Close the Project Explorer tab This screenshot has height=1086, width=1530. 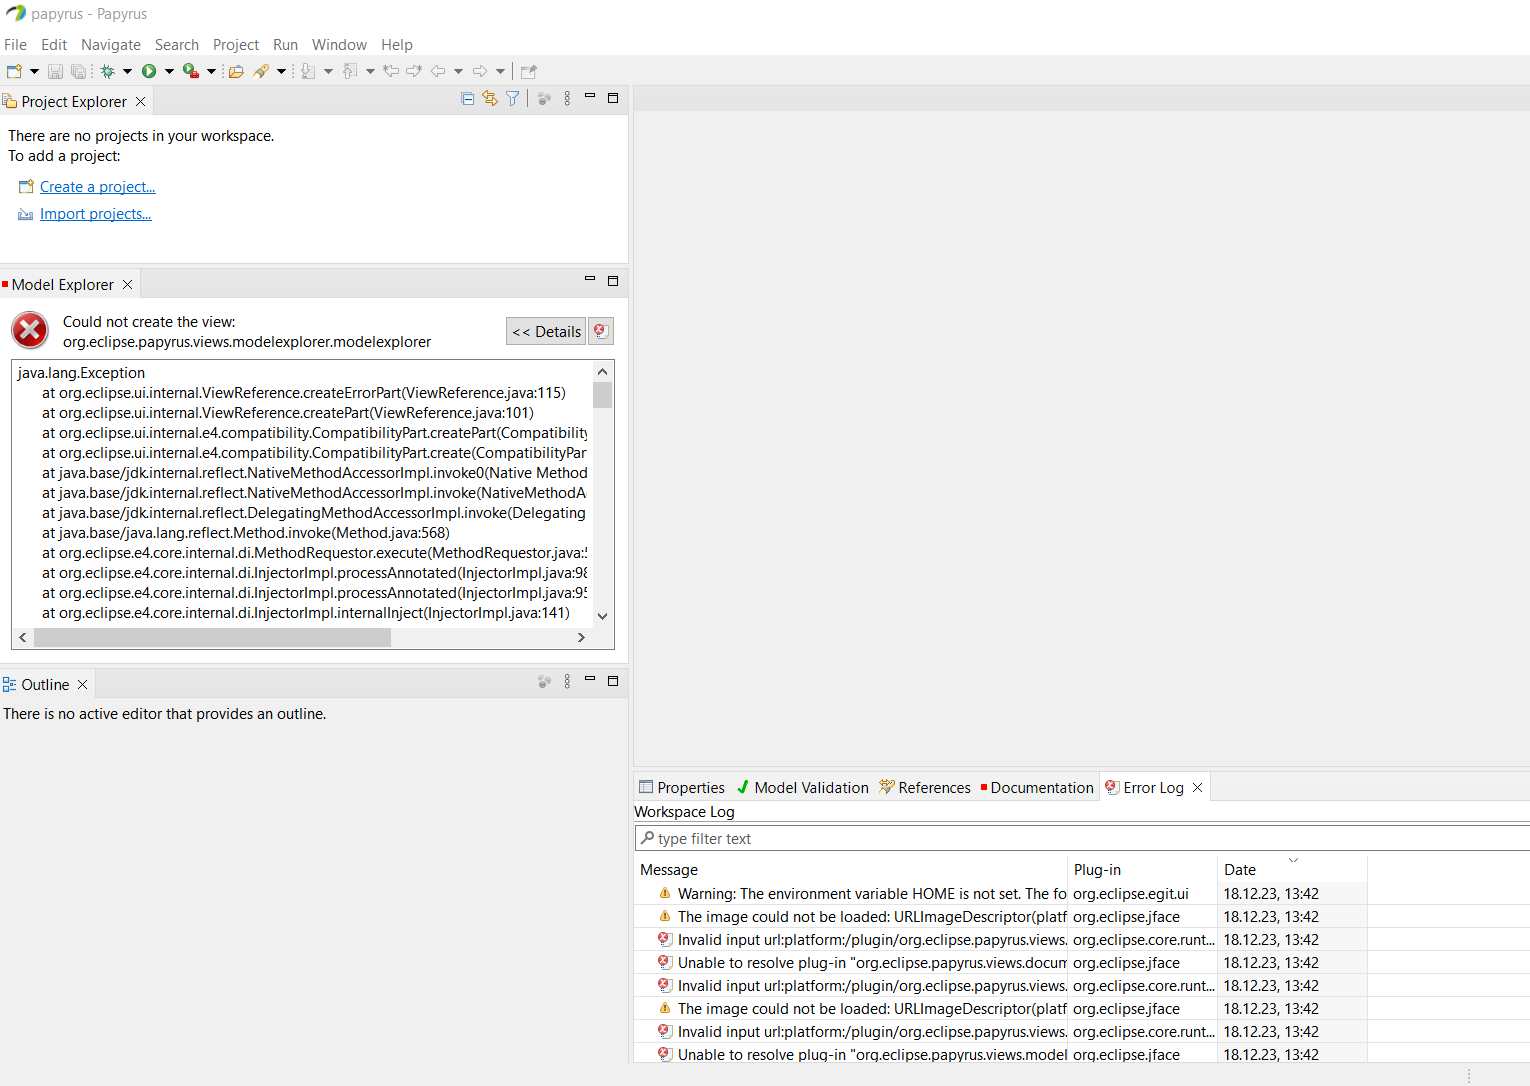click(141, 102)
